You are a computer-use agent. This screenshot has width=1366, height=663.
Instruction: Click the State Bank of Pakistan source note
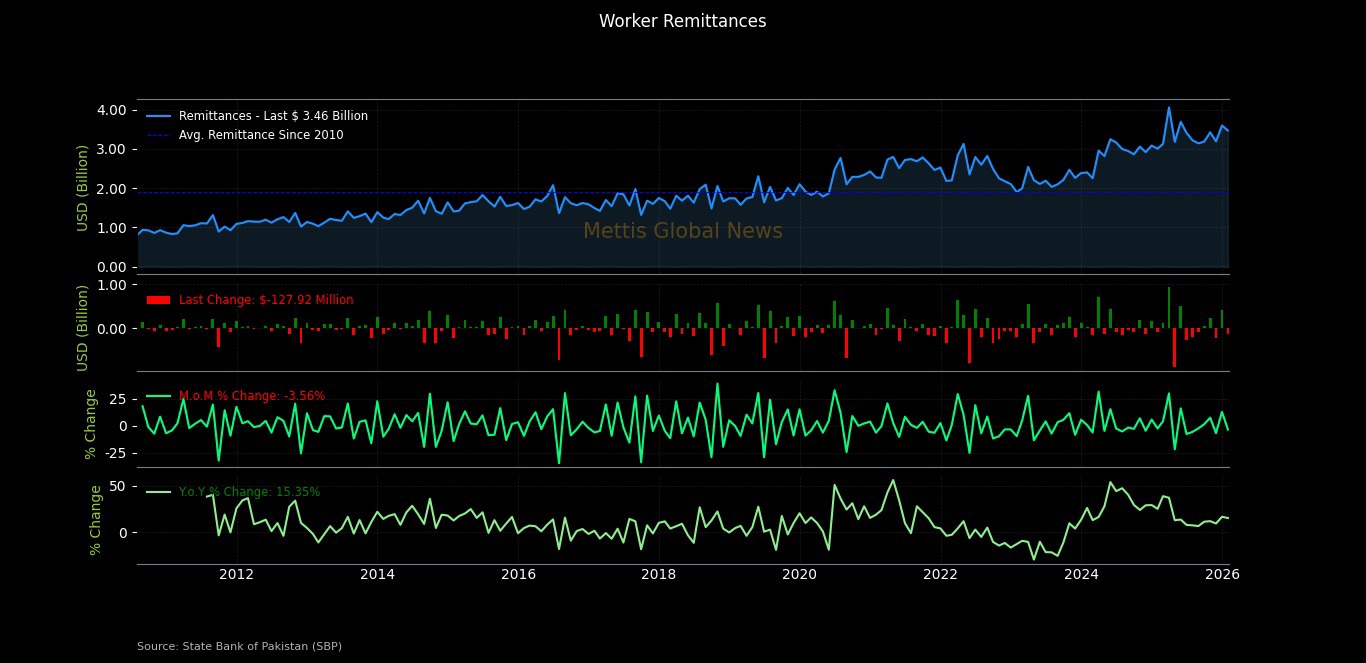click(239, 647)
